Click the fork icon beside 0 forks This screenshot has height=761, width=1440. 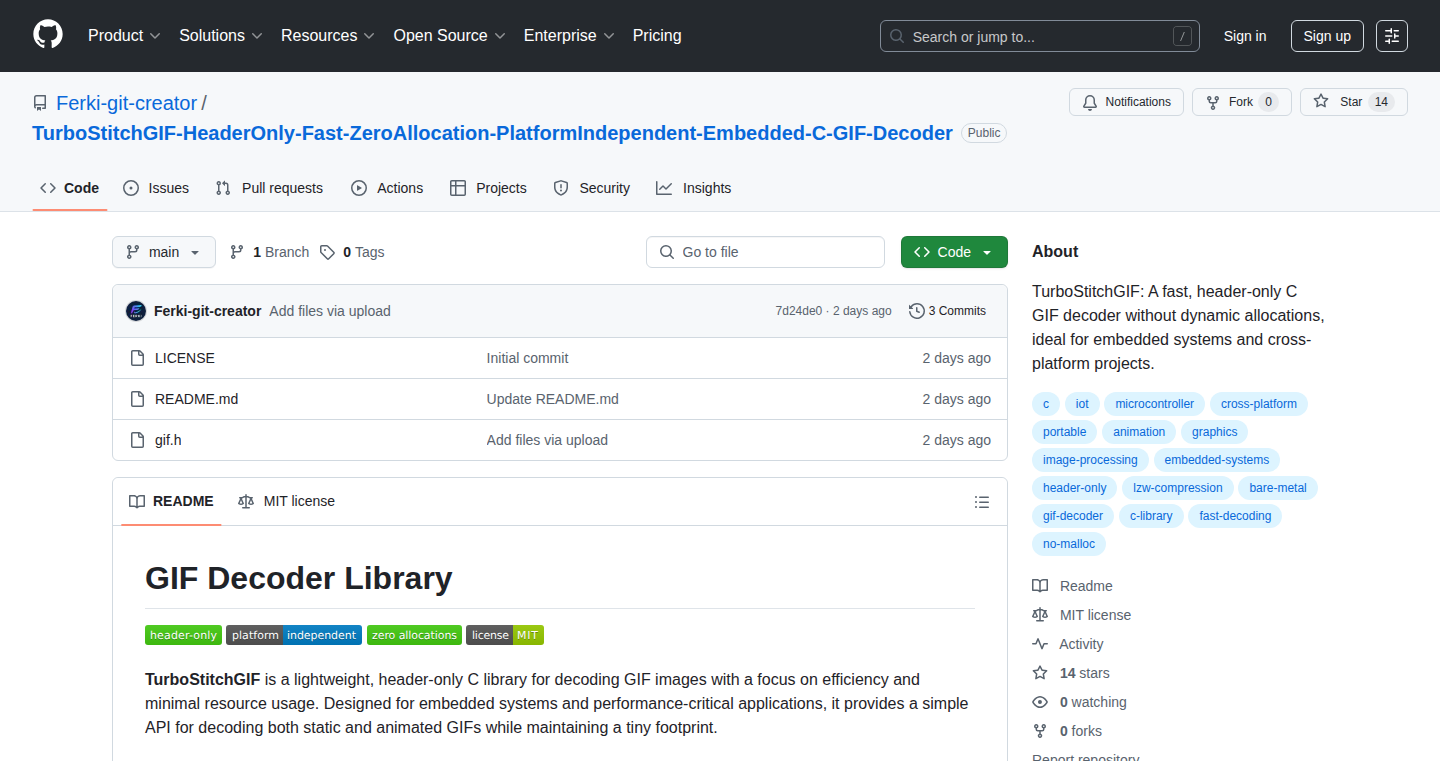pos(1040,731)
